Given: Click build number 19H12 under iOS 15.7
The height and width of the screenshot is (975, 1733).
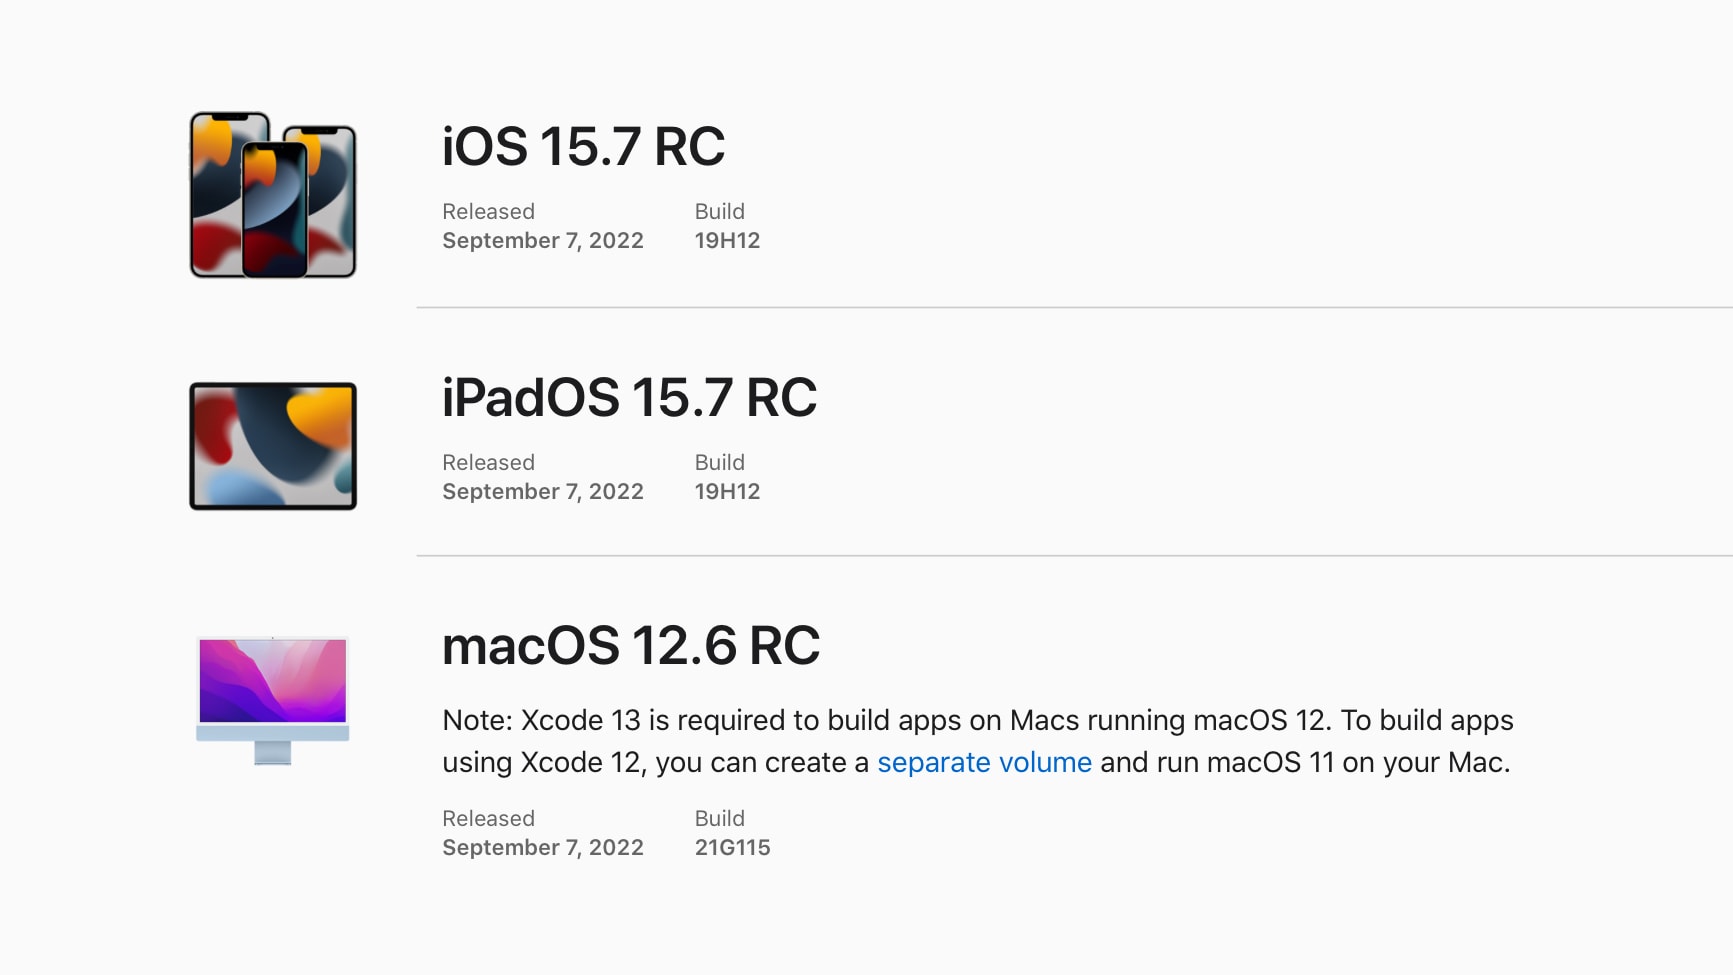Looking at the screenshot, I should tap(728, 240).
